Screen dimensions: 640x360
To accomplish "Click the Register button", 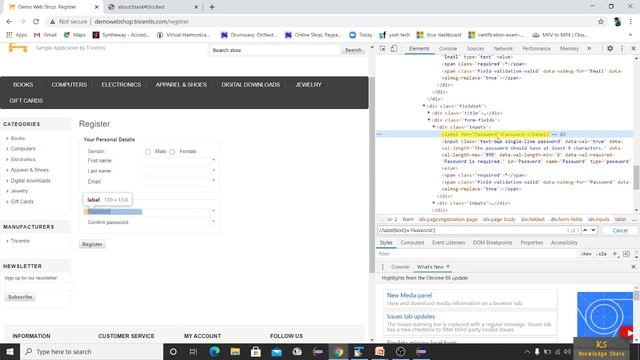I will tap(92, 244).
